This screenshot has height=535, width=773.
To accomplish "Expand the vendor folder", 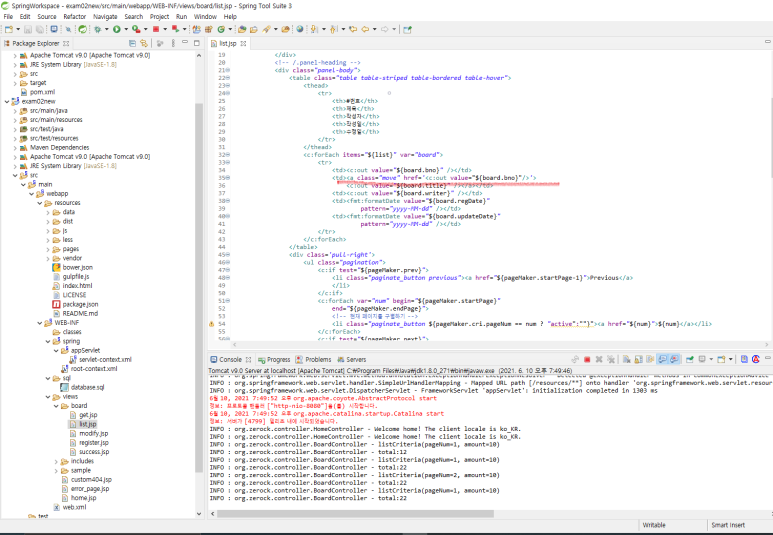I will point(48,258).
